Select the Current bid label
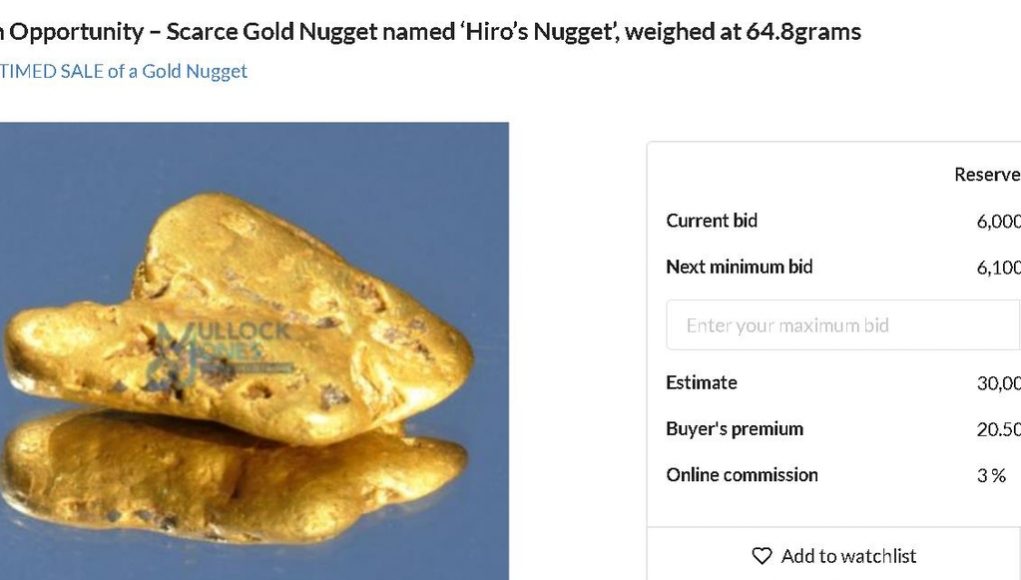The width and height of the screenshot is (1021, 580). click(712, 221)
